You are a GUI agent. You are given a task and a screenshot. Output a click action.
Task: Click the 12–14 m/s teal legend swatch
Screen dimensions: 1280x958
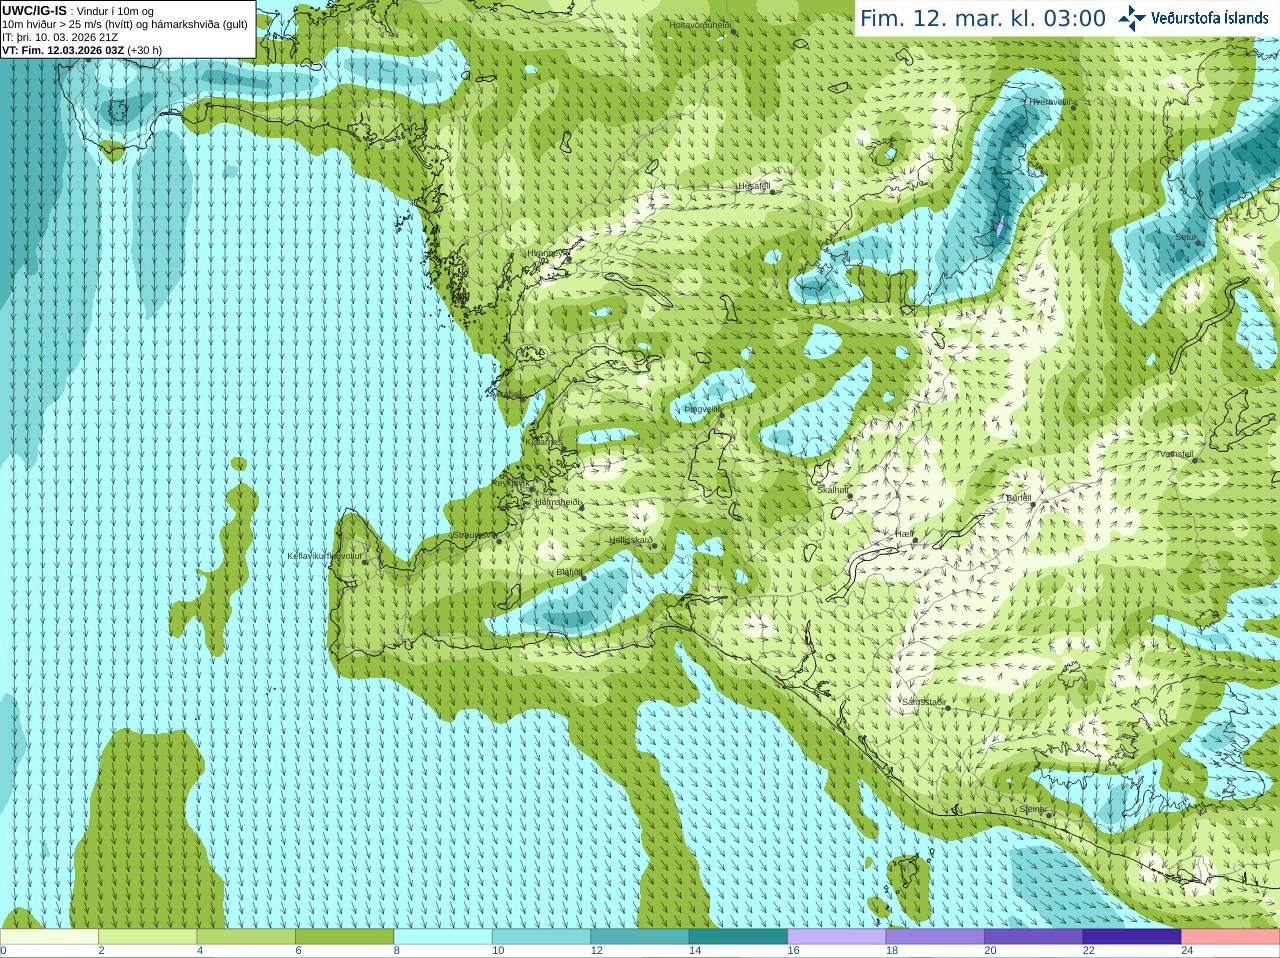click(640, 937)
